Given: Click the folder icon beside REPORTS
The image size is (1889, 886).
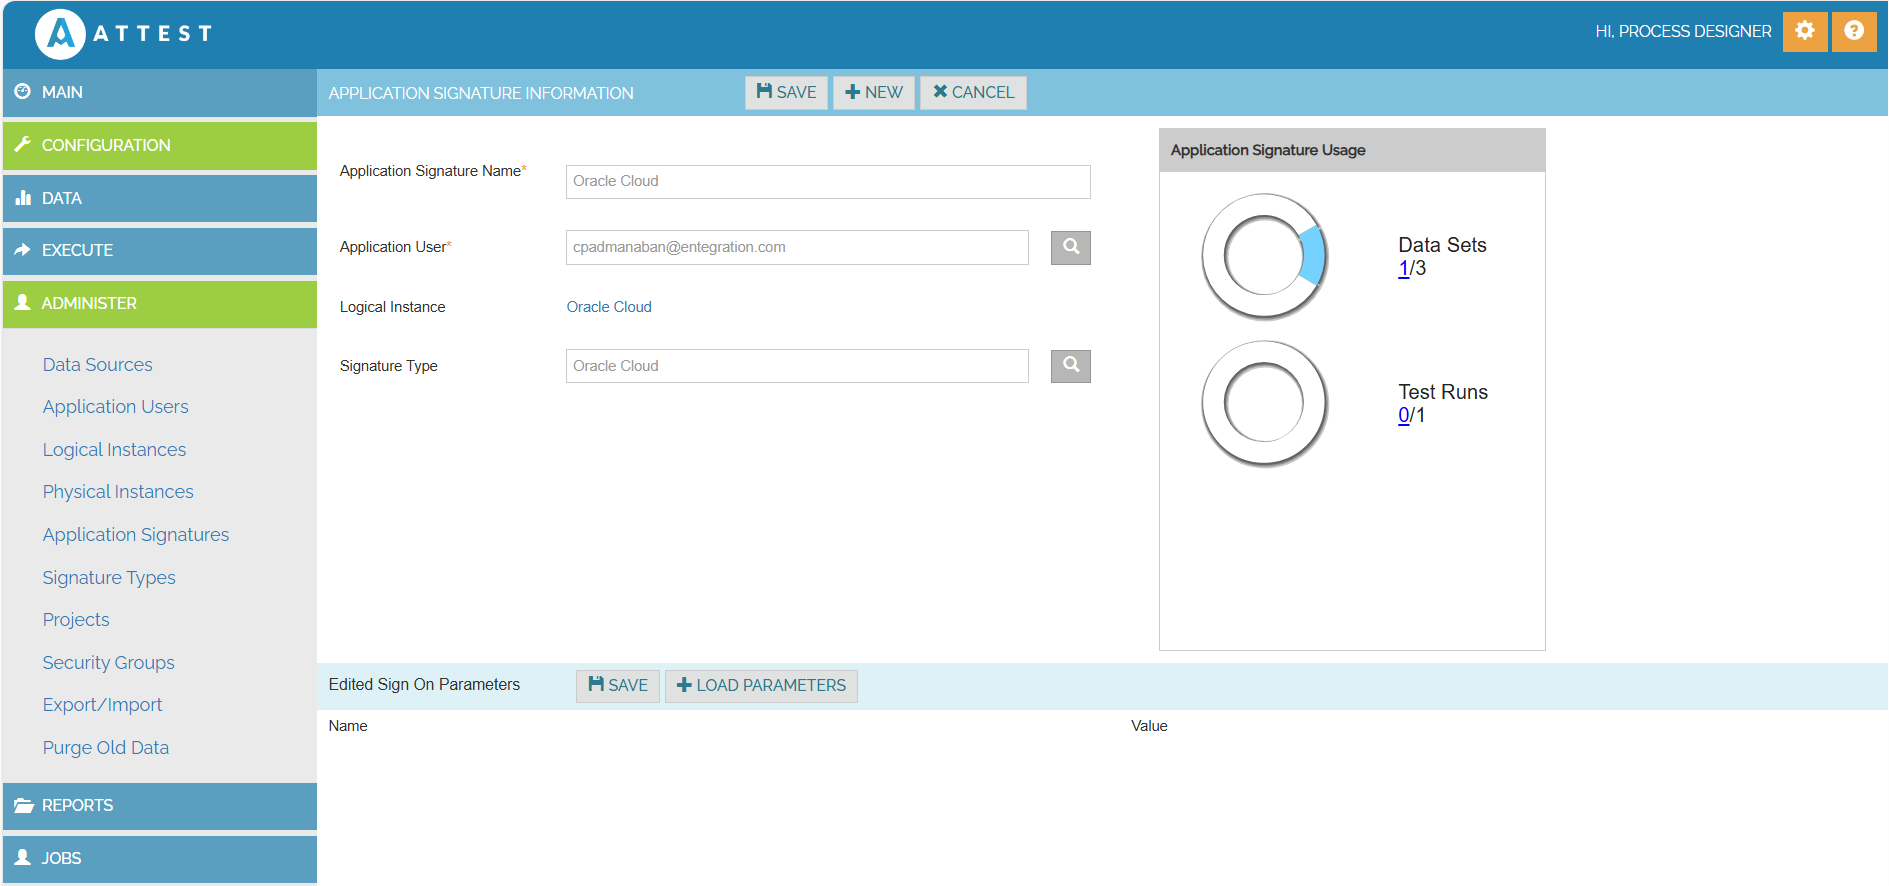Looking at the screenshot, I should tap(24, 805).
